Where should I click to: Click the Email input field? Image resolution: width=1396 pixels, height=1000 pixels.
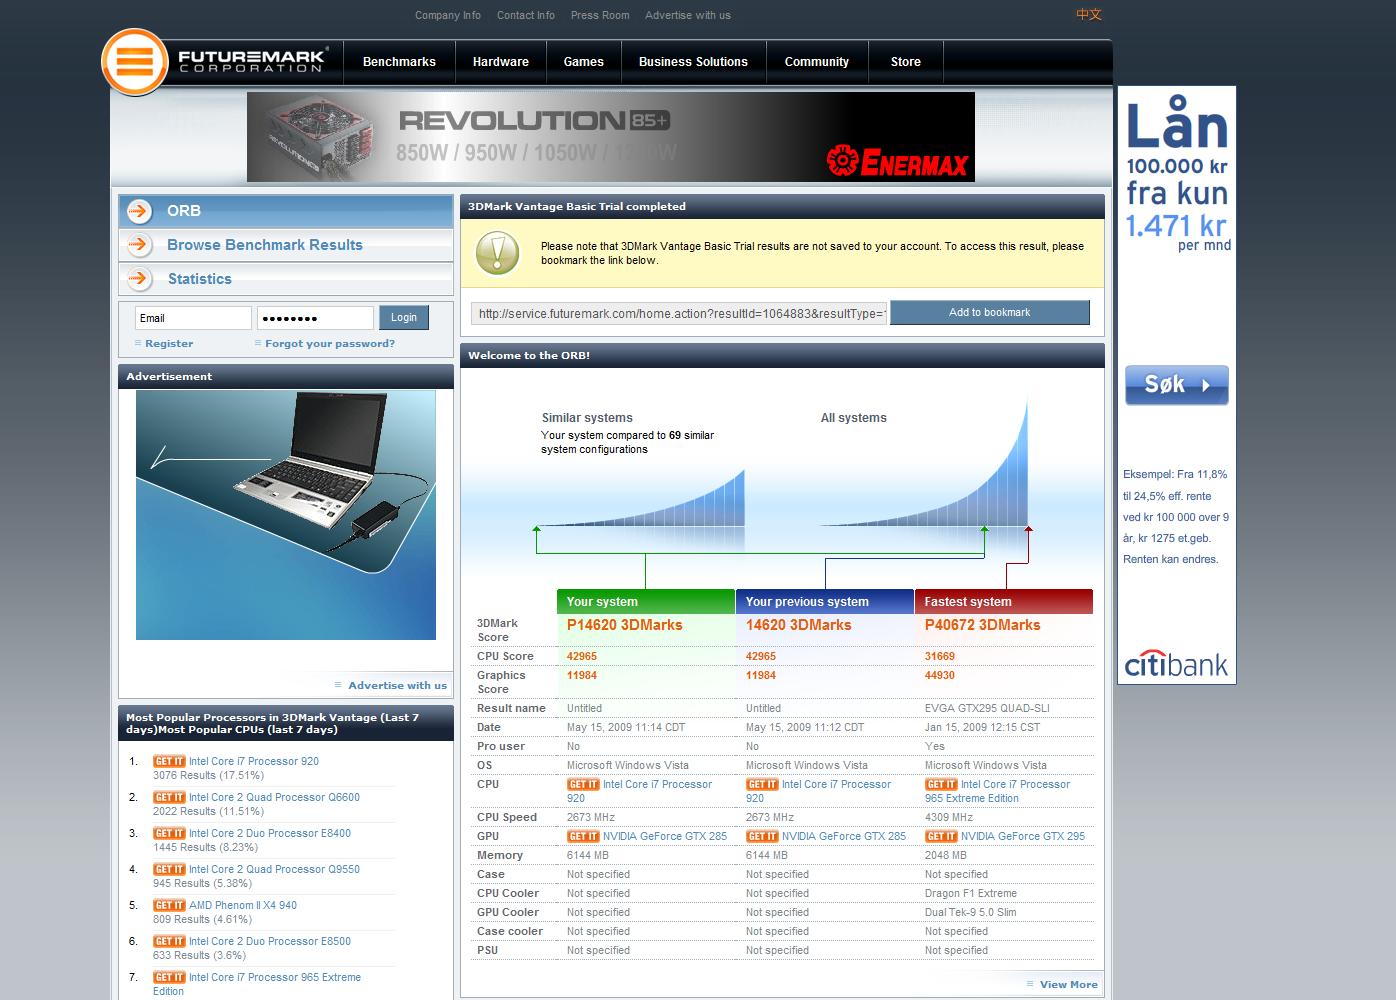(x=193, y=318)
